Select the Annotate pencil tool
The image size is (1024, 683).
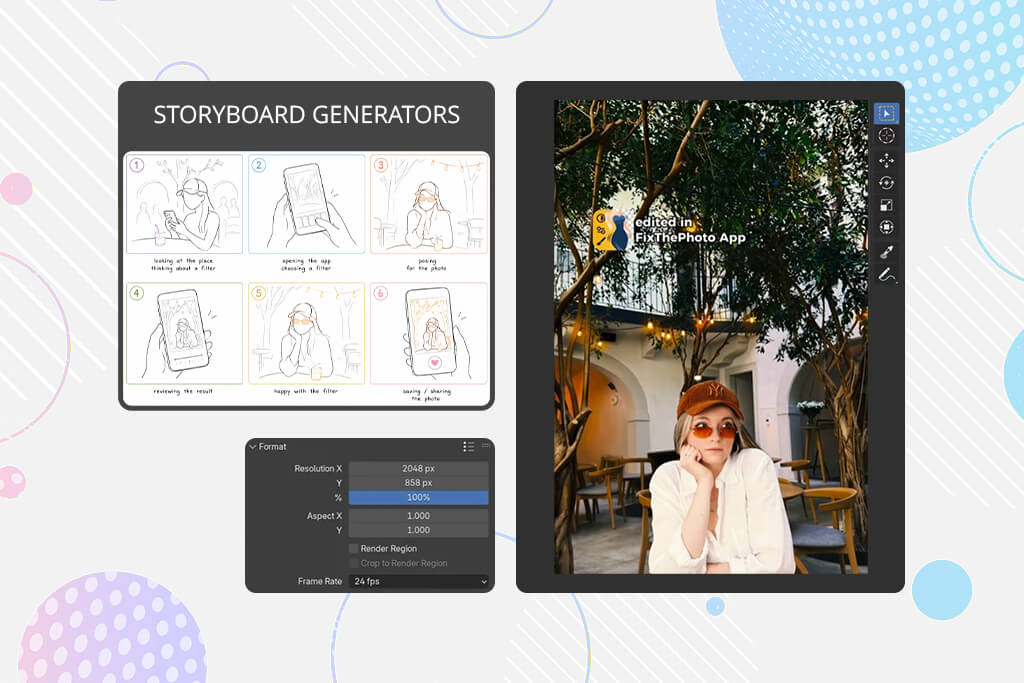pyautogui.click(x=886, y=275)
